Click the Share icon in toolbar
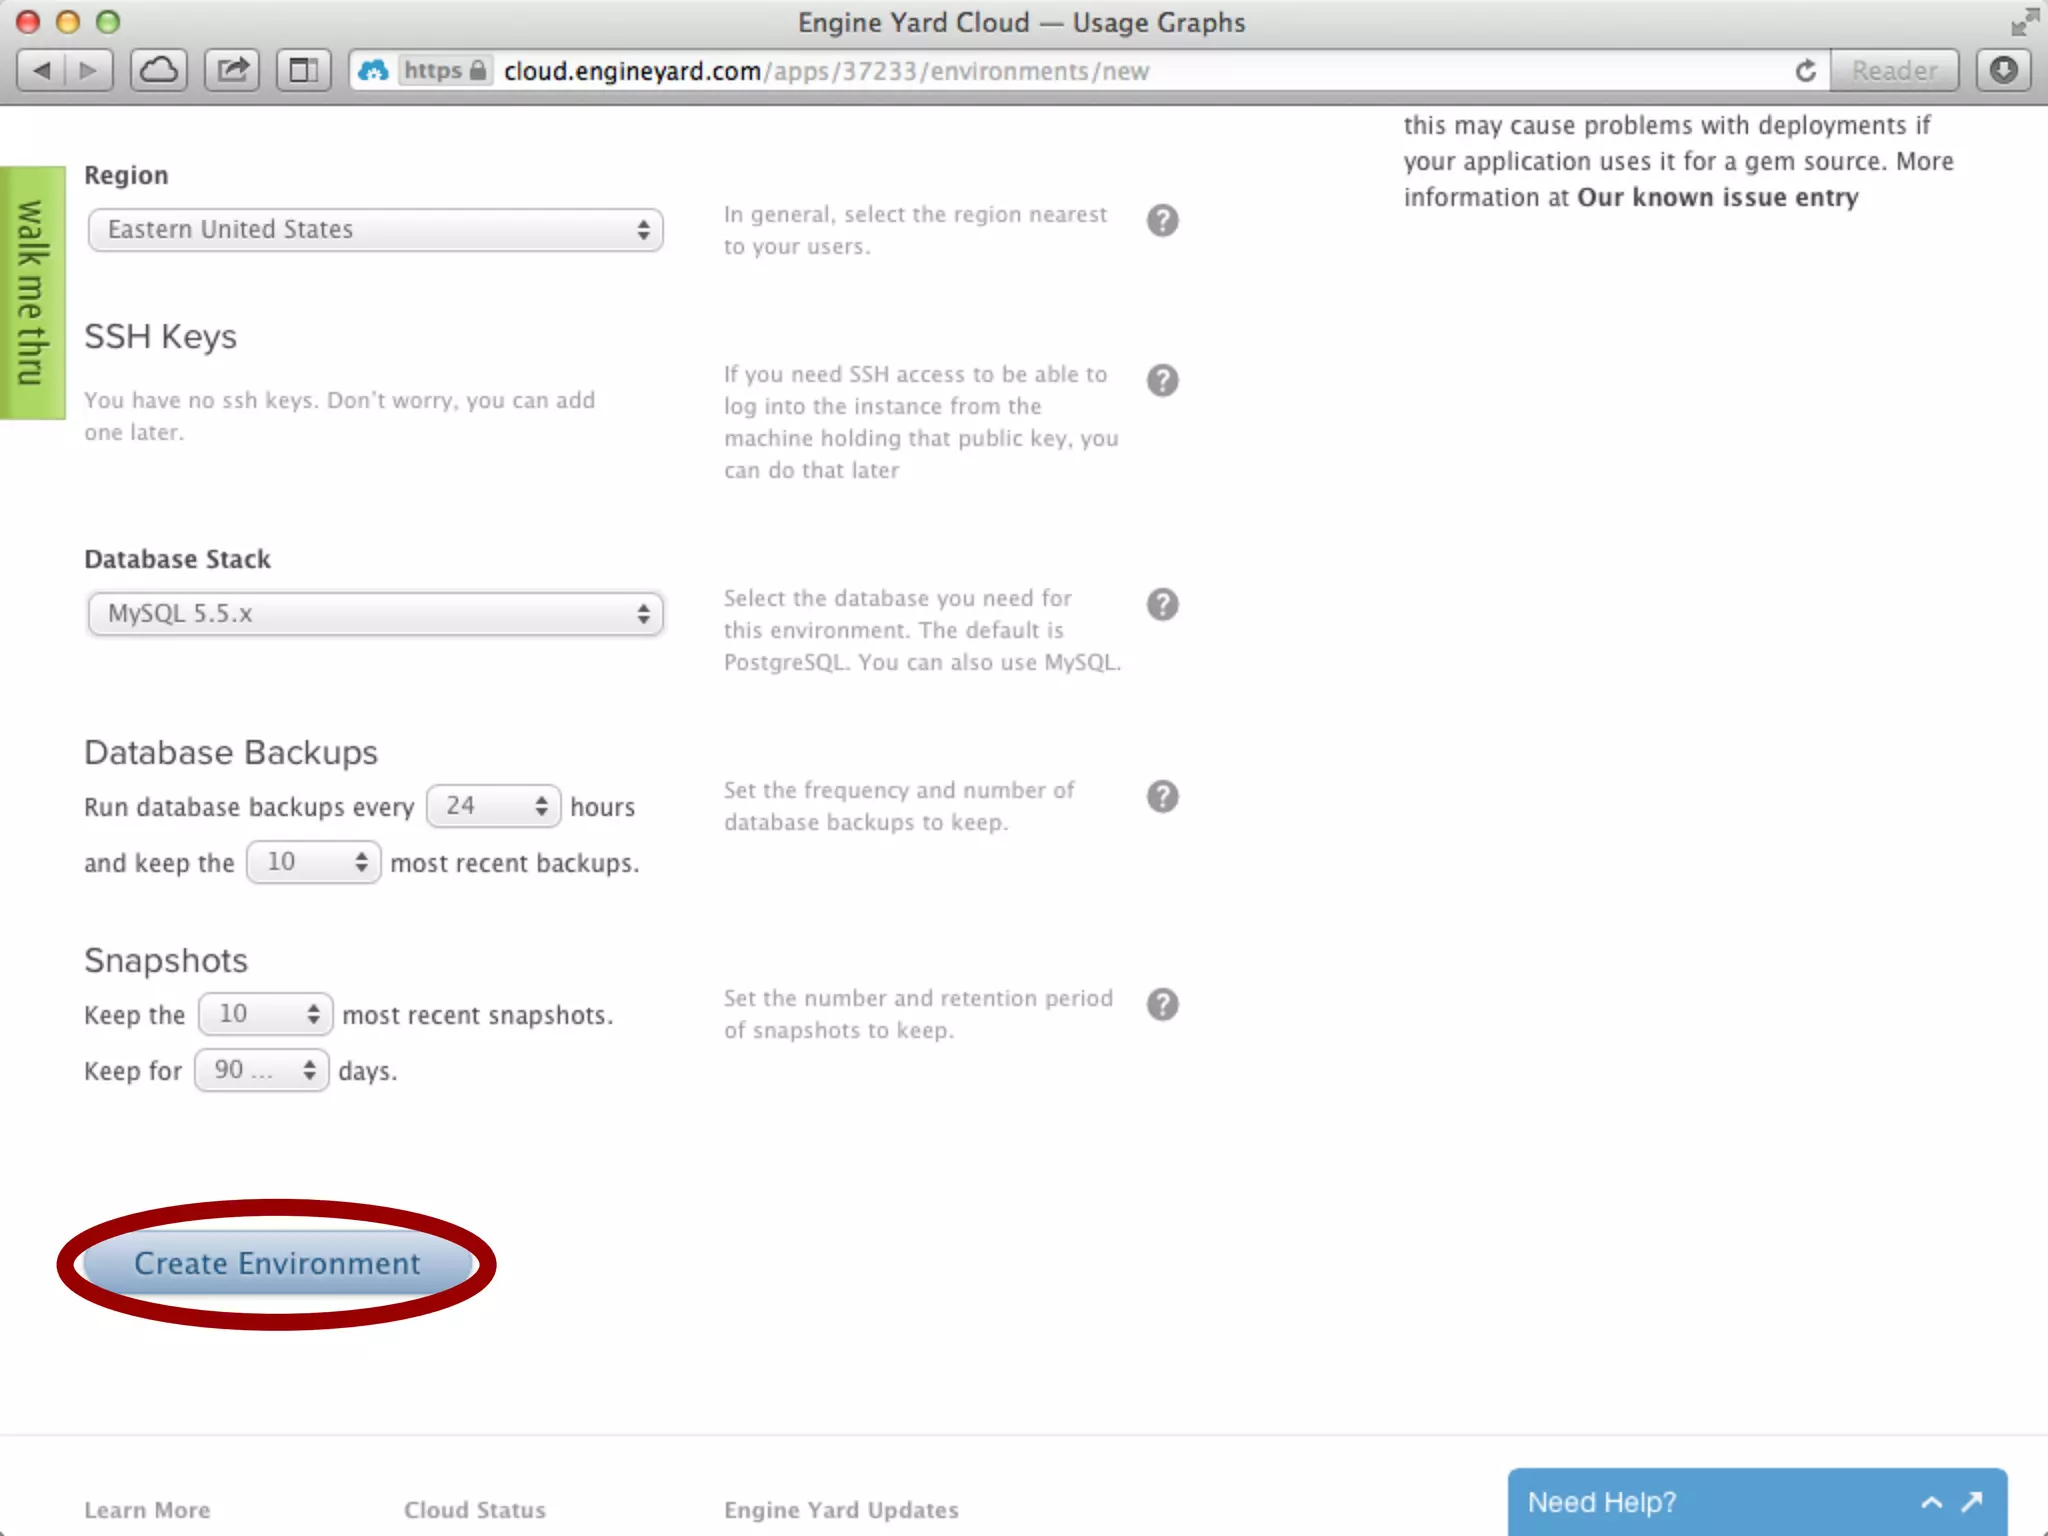The height and width of the screenshot is (1536, 2048). coord(232,70)
